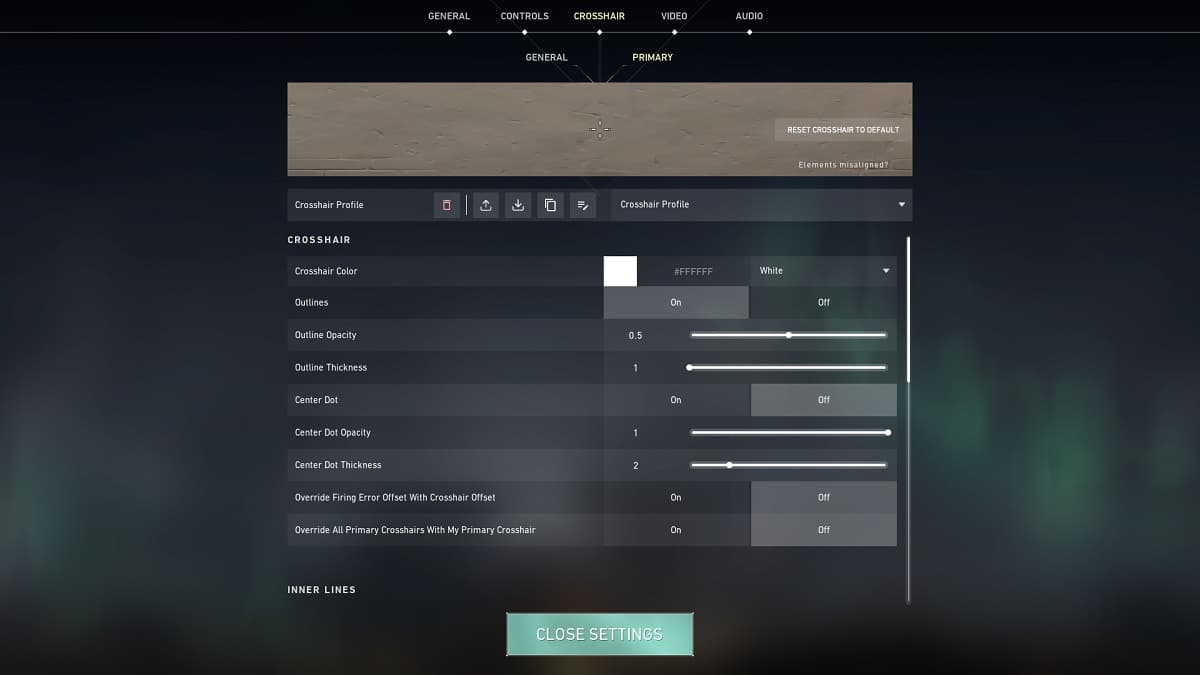Image resolution: width=1200 pixels, height=675 pixels.
Task: Enable the Center Dot
Action: [x=676, y=399]
